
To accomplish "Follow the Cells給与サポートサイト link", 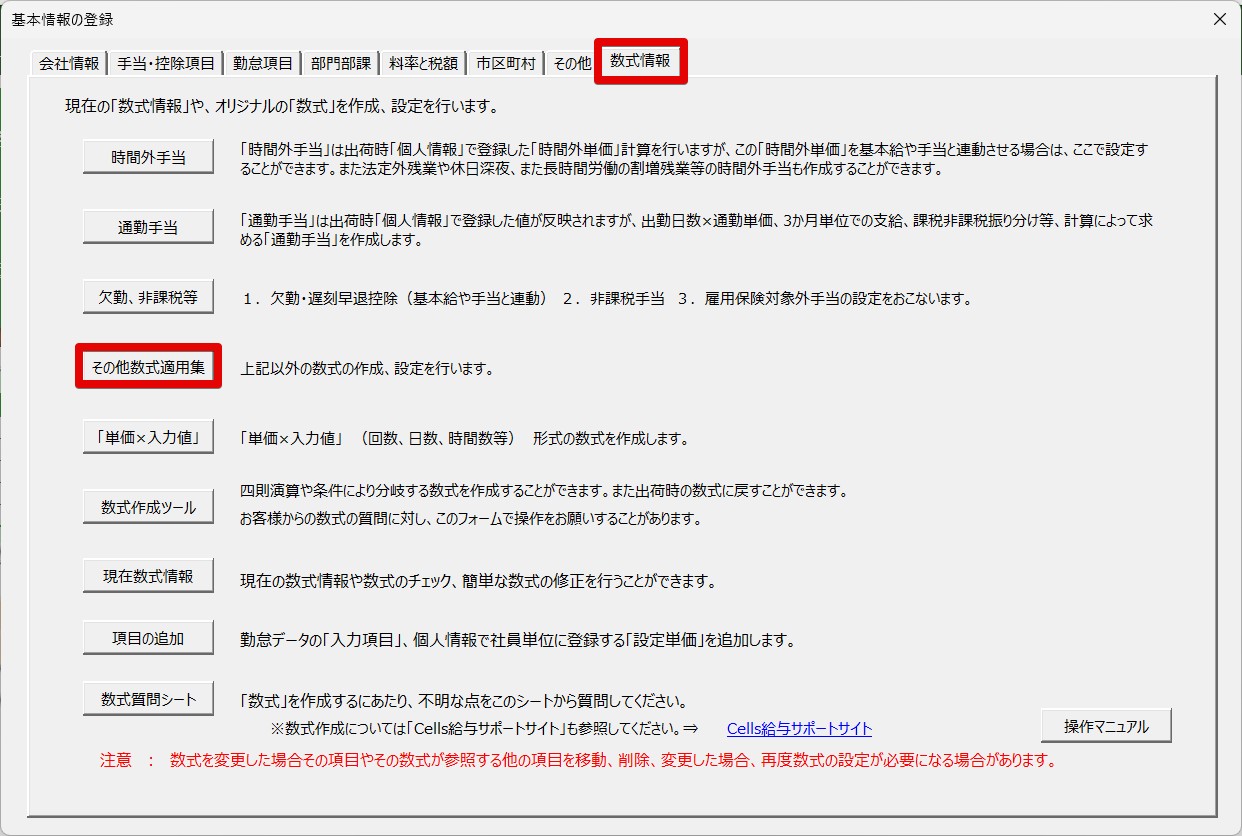I will click(x=799, y=729).
